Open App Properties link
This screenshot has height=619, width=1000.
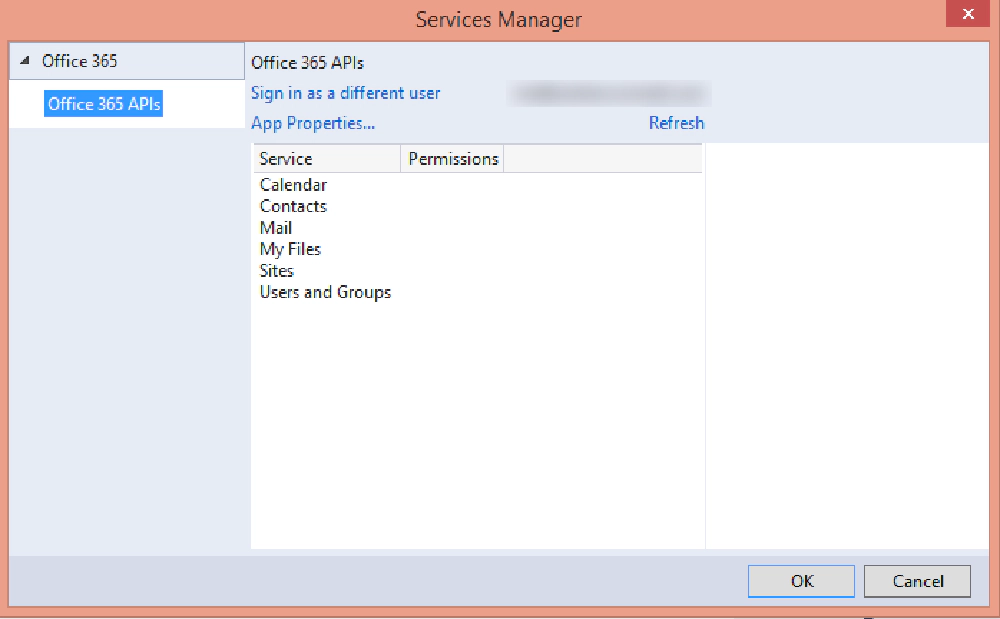tap(312, 123)
